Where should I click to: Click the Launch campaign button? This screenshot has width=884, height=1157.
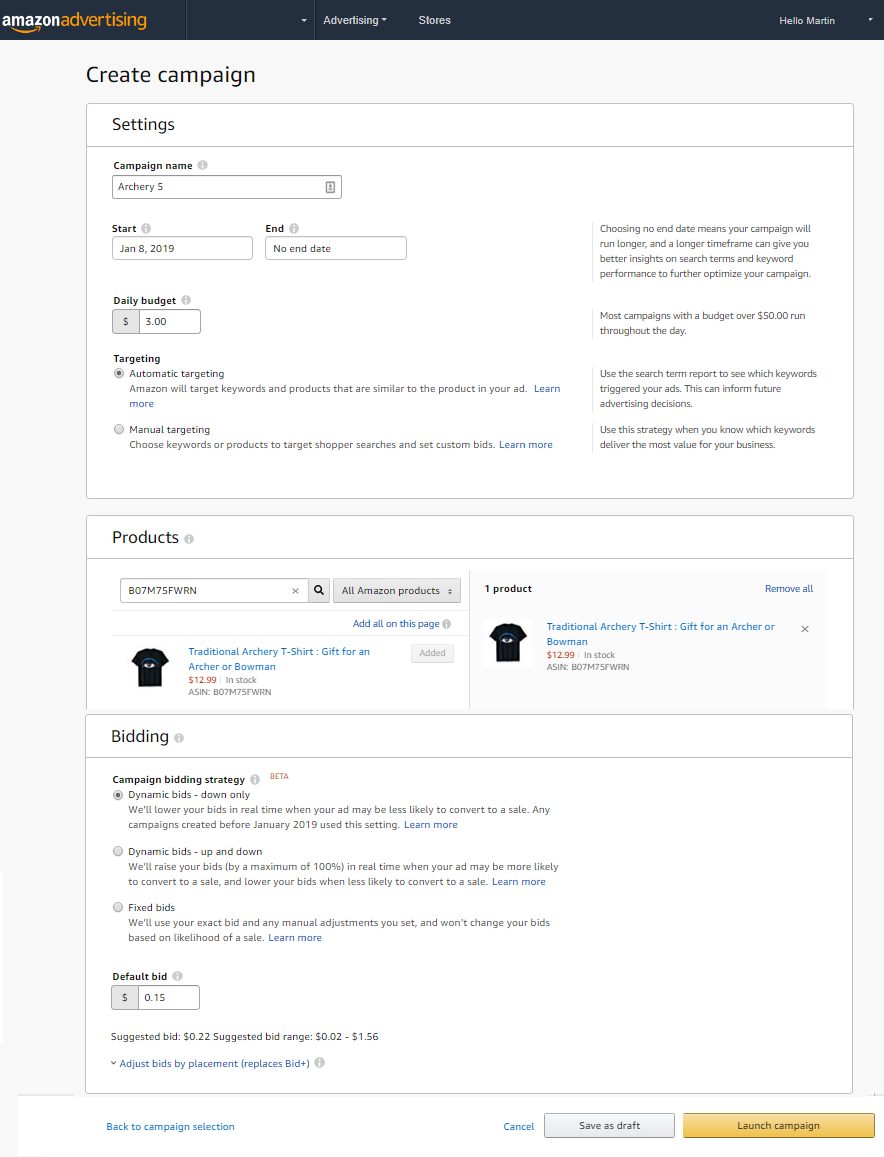point(778,1126)
